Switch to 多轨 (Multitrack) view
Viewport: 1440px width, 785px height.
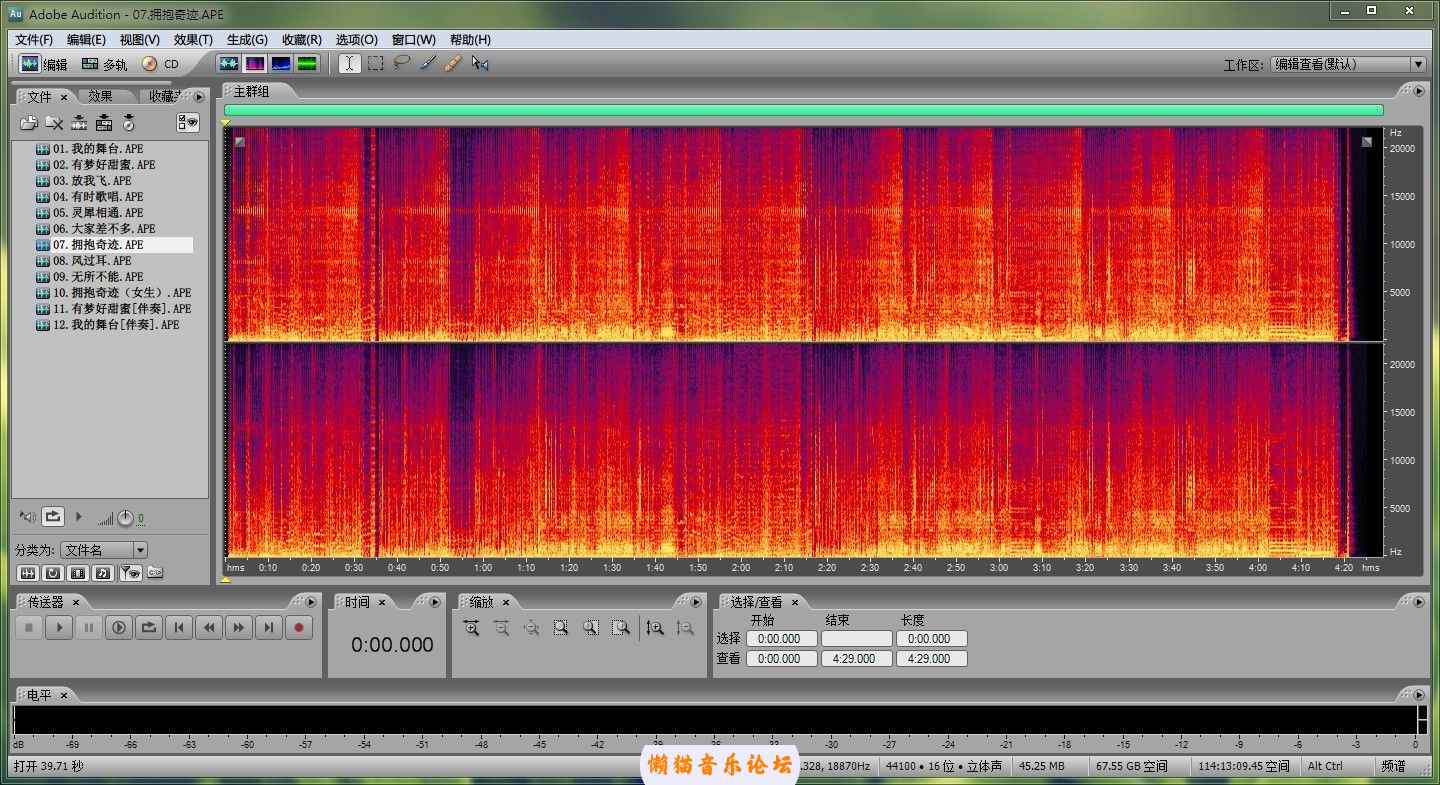tap(105, 64)
